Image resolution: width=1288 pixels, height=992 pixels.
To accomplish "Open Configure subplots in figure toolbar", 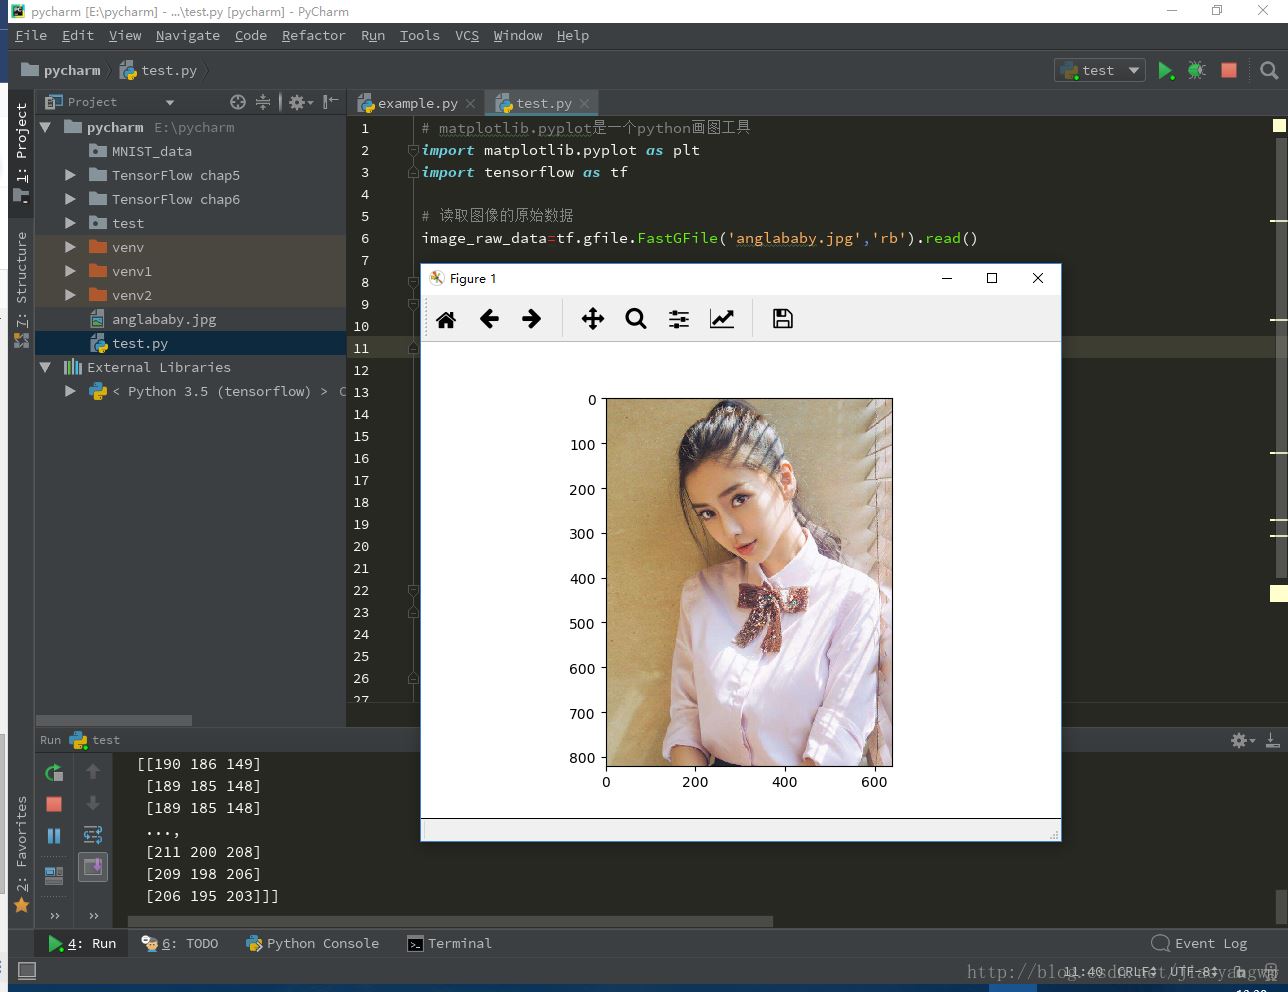I will pyautogui.click(x=679, y=319).
